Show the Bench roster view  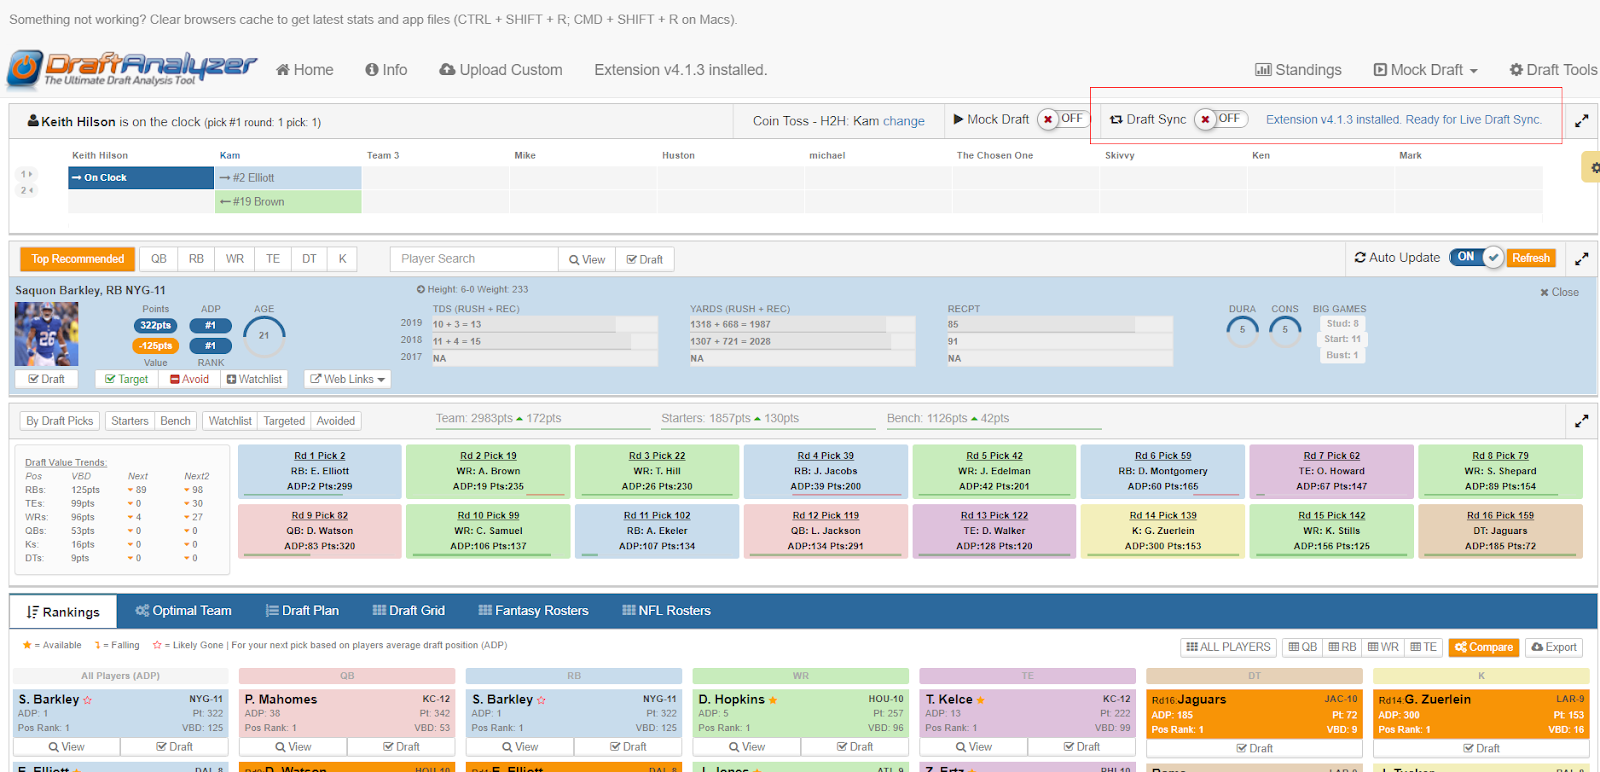pos(175,421)
